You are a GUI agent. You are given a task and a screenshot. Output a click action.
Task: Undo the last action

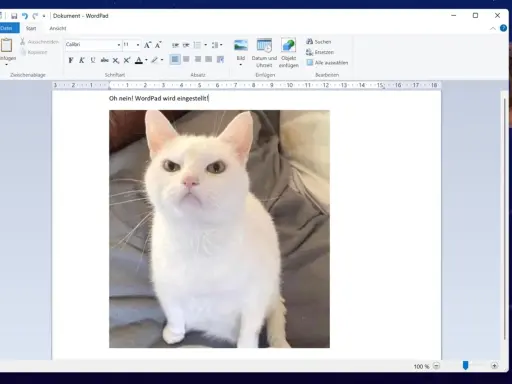click(x=25, y=16)
